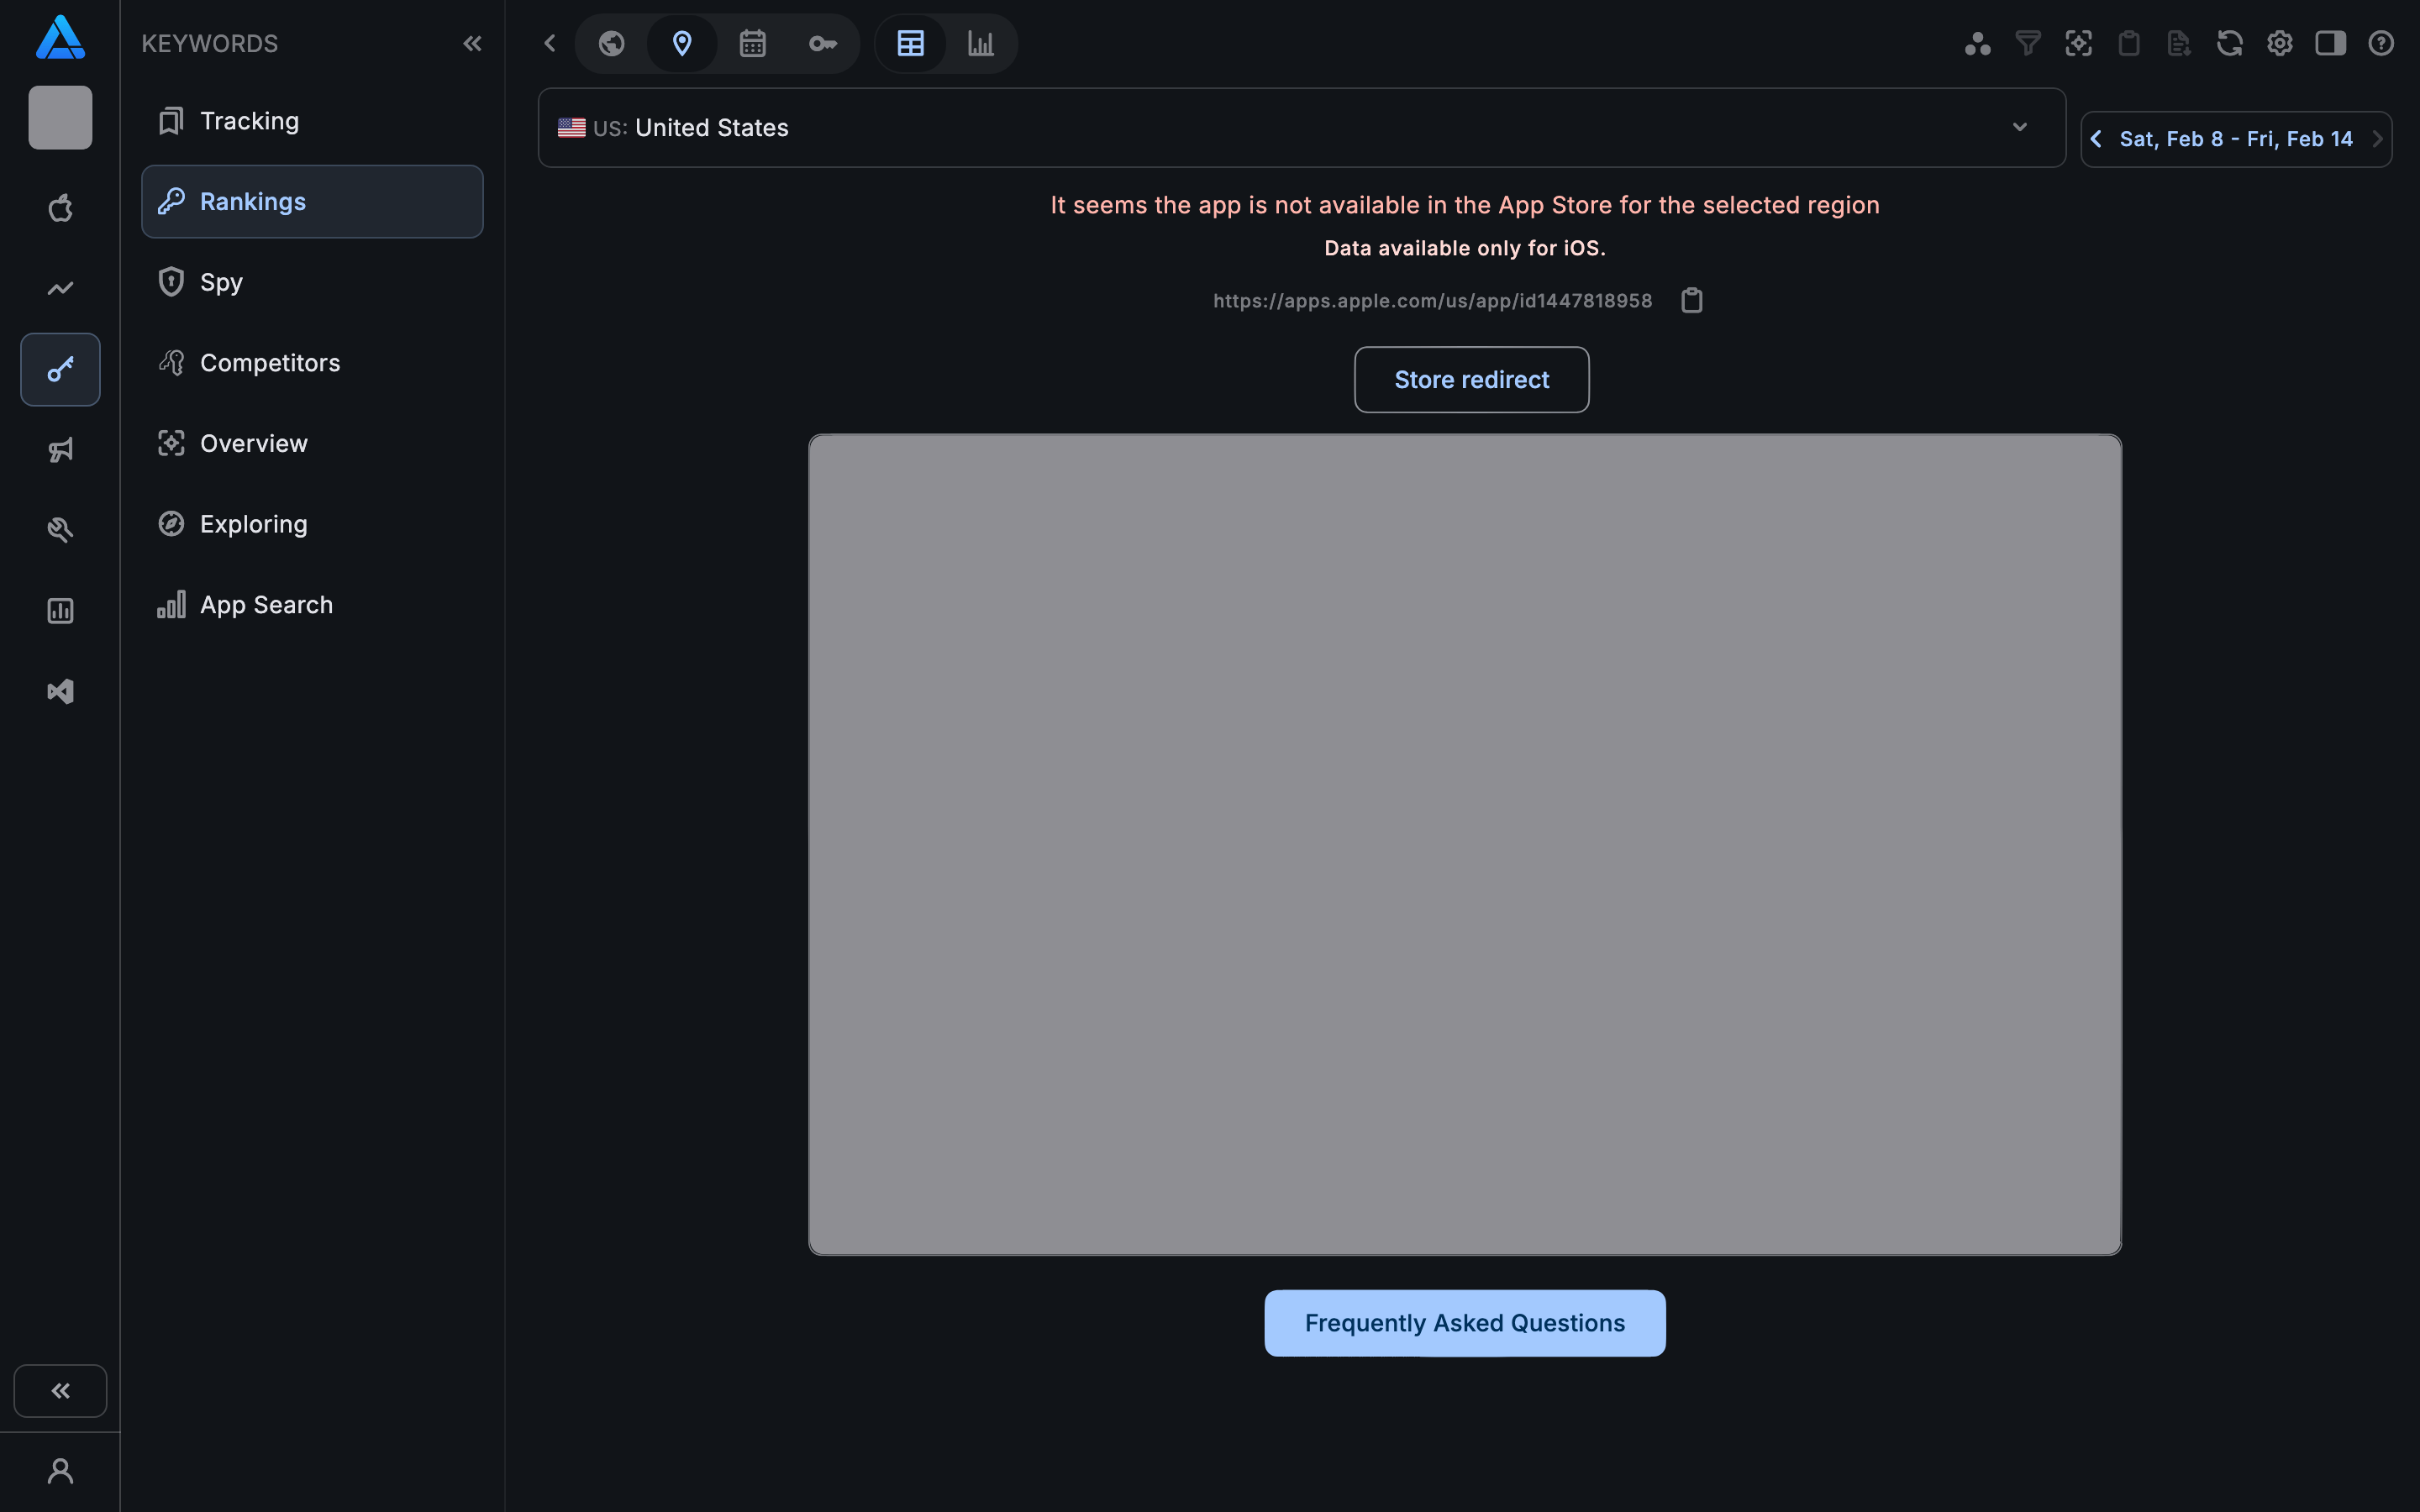
Task: Click the export report file icon
Action: [x=2179, y=43]
